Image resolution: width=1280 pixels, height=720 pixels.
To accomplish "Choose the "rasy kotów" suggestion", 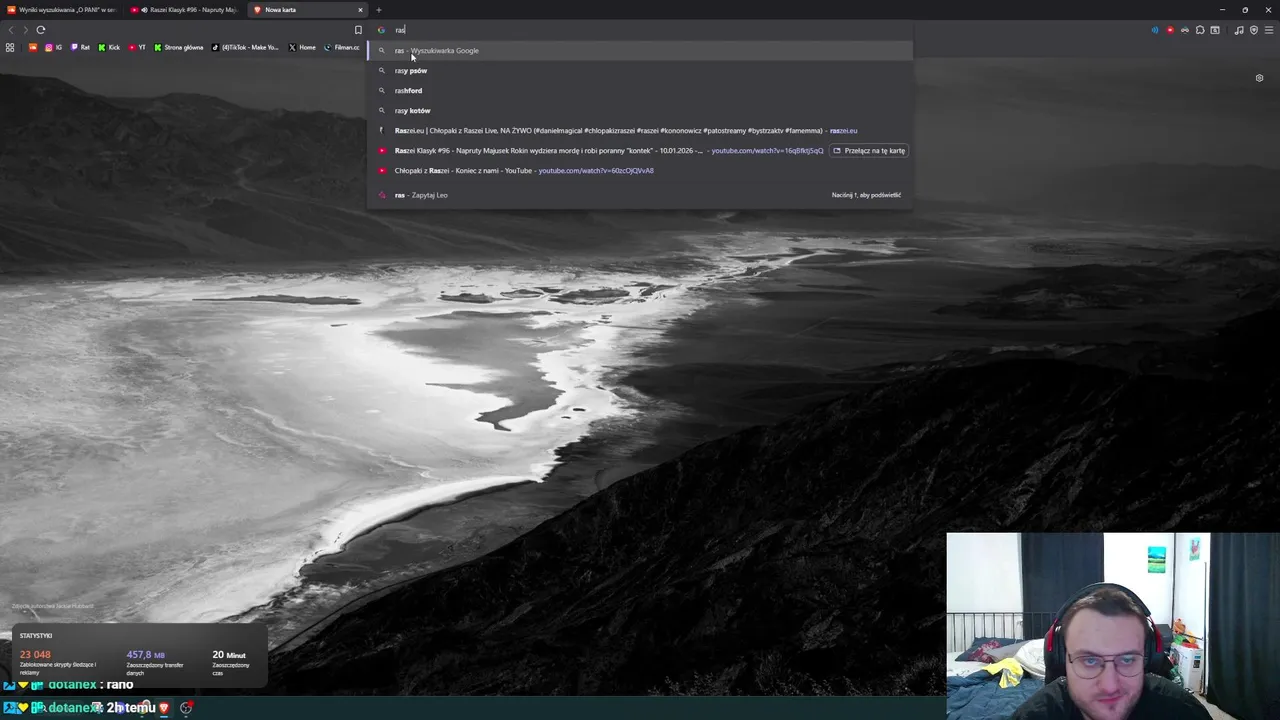I will point(640,110).
